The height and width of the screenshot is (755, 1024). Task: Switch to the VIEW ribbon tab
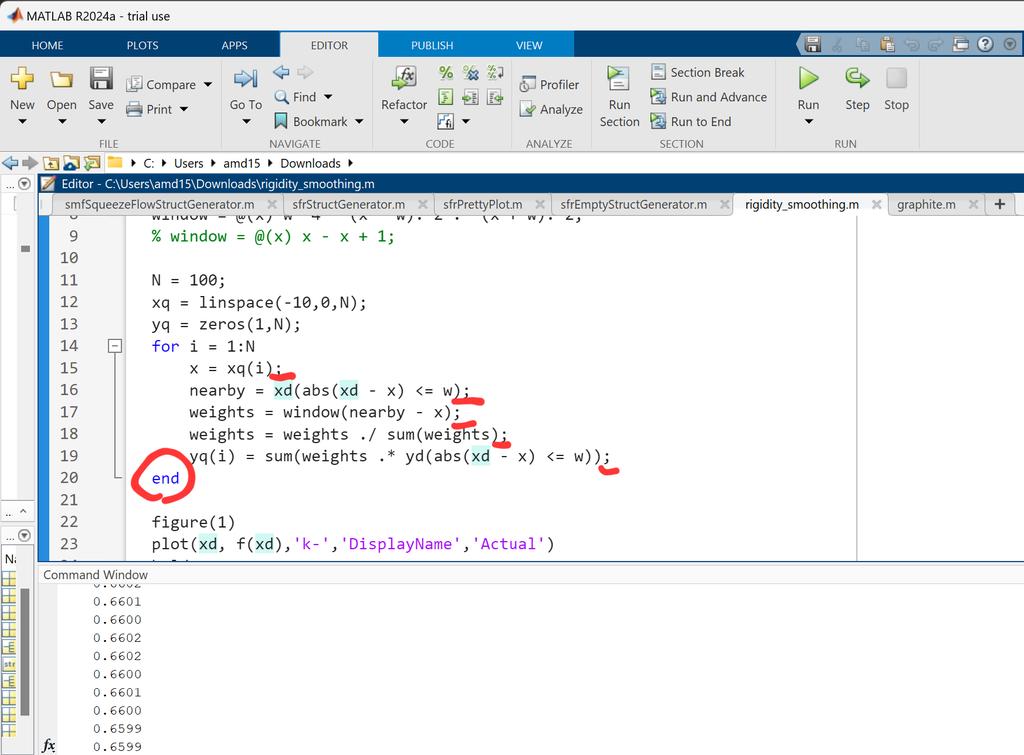pos(529,45)
